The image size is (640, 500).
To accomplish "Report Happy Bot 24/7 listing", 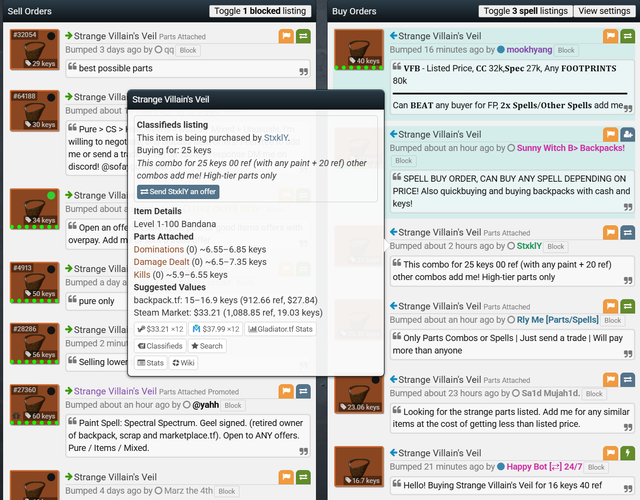I will coord(610,453).
